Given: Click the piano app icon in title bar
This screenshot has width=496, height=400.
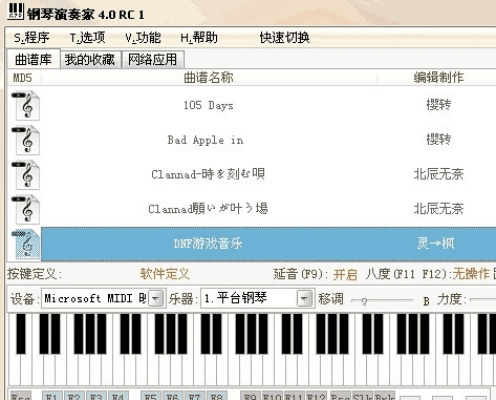Looking at the screenshot, I should point(15,11).
